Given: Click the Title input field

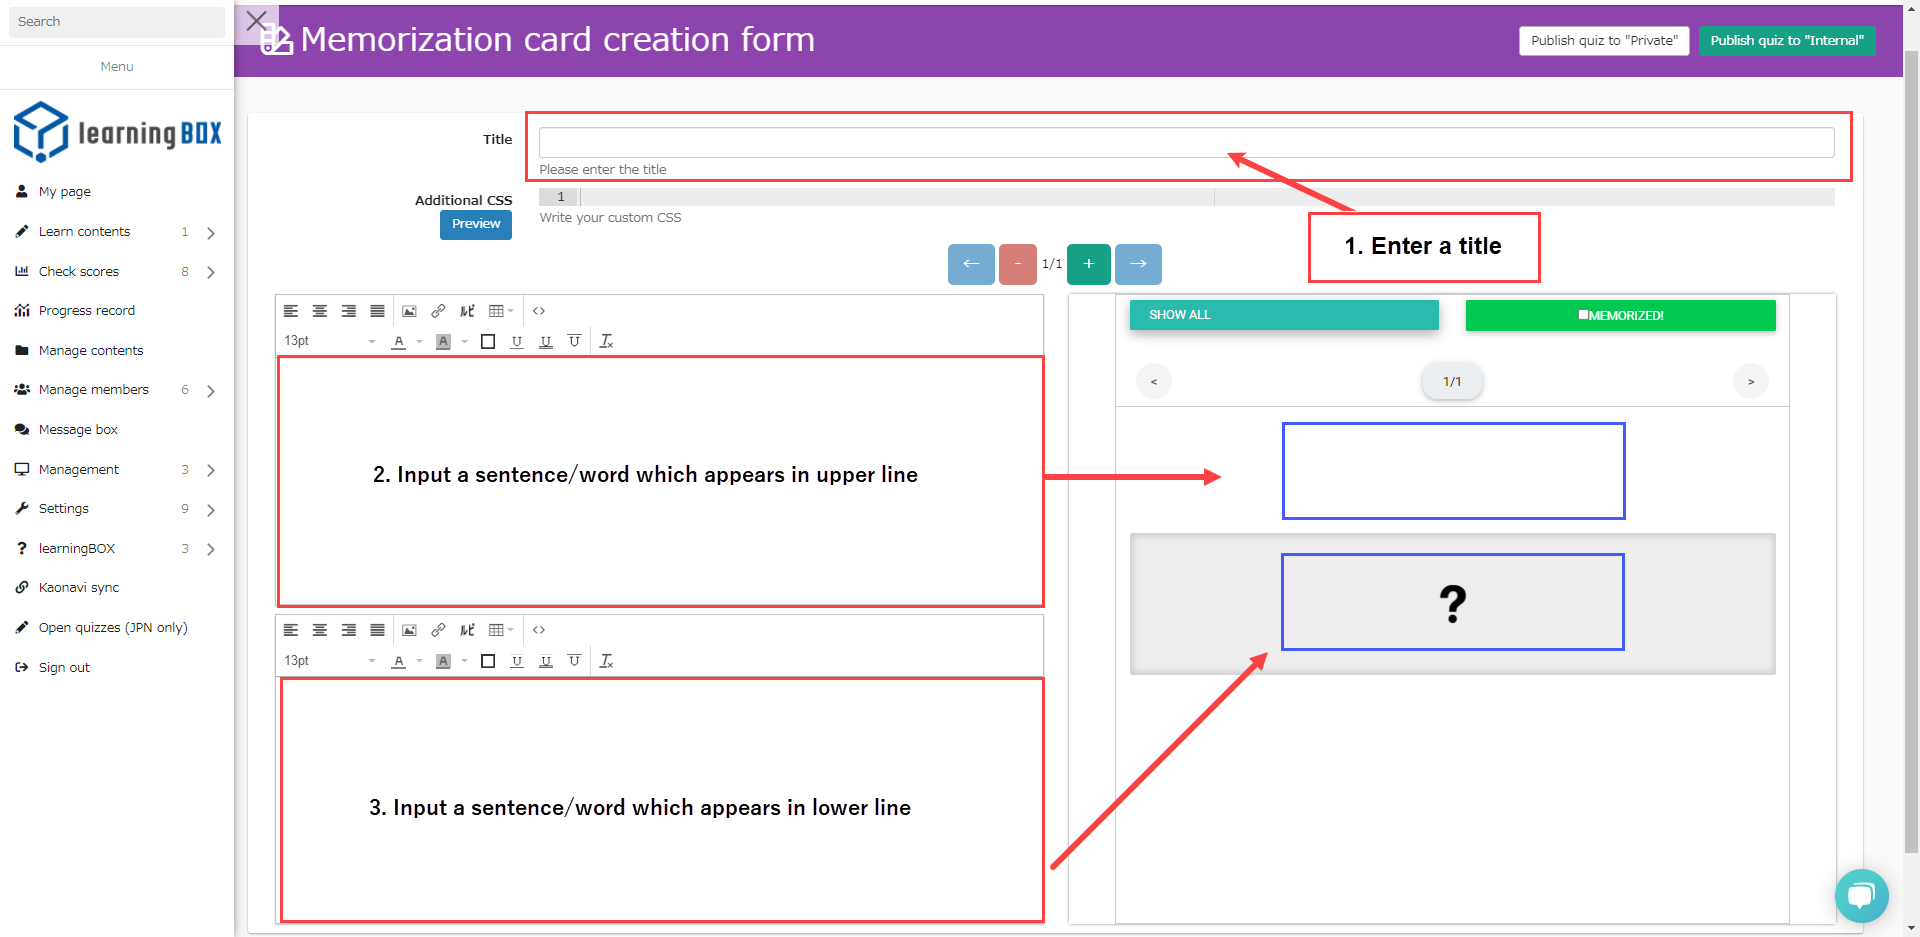Looking at the screenshot, I should point(1186,142).
